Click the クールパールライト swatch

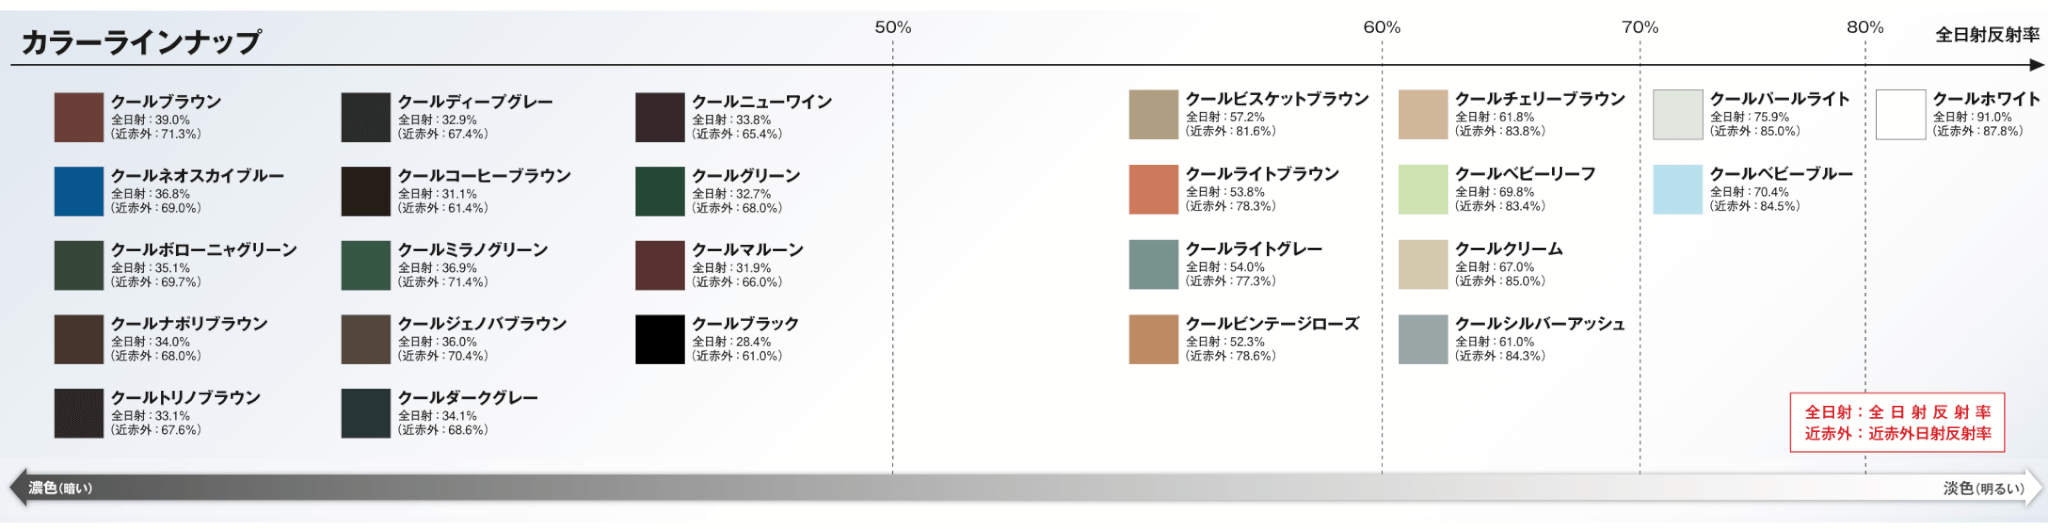1678,114
